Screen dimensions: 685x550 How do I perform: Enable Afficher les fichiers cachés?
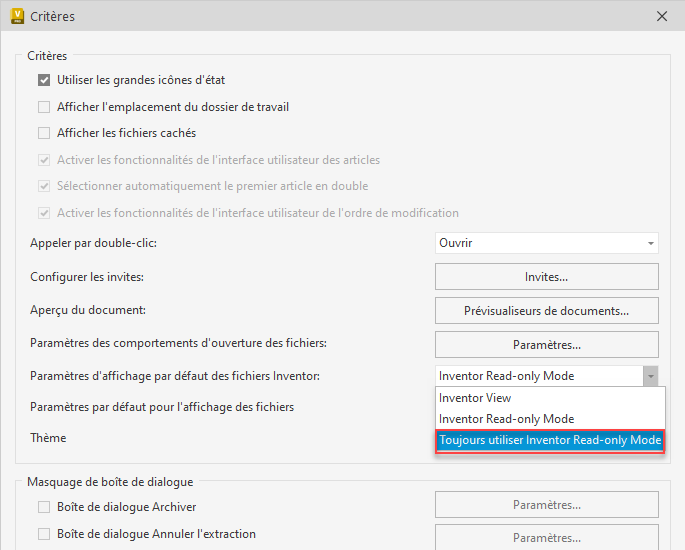tap(44, 133)
